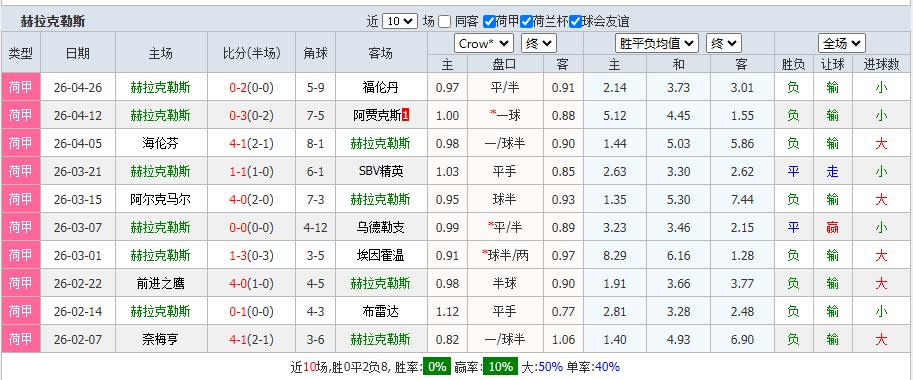Toggle the 同客 checkbox
913x380 pixels.
(445, 22)
